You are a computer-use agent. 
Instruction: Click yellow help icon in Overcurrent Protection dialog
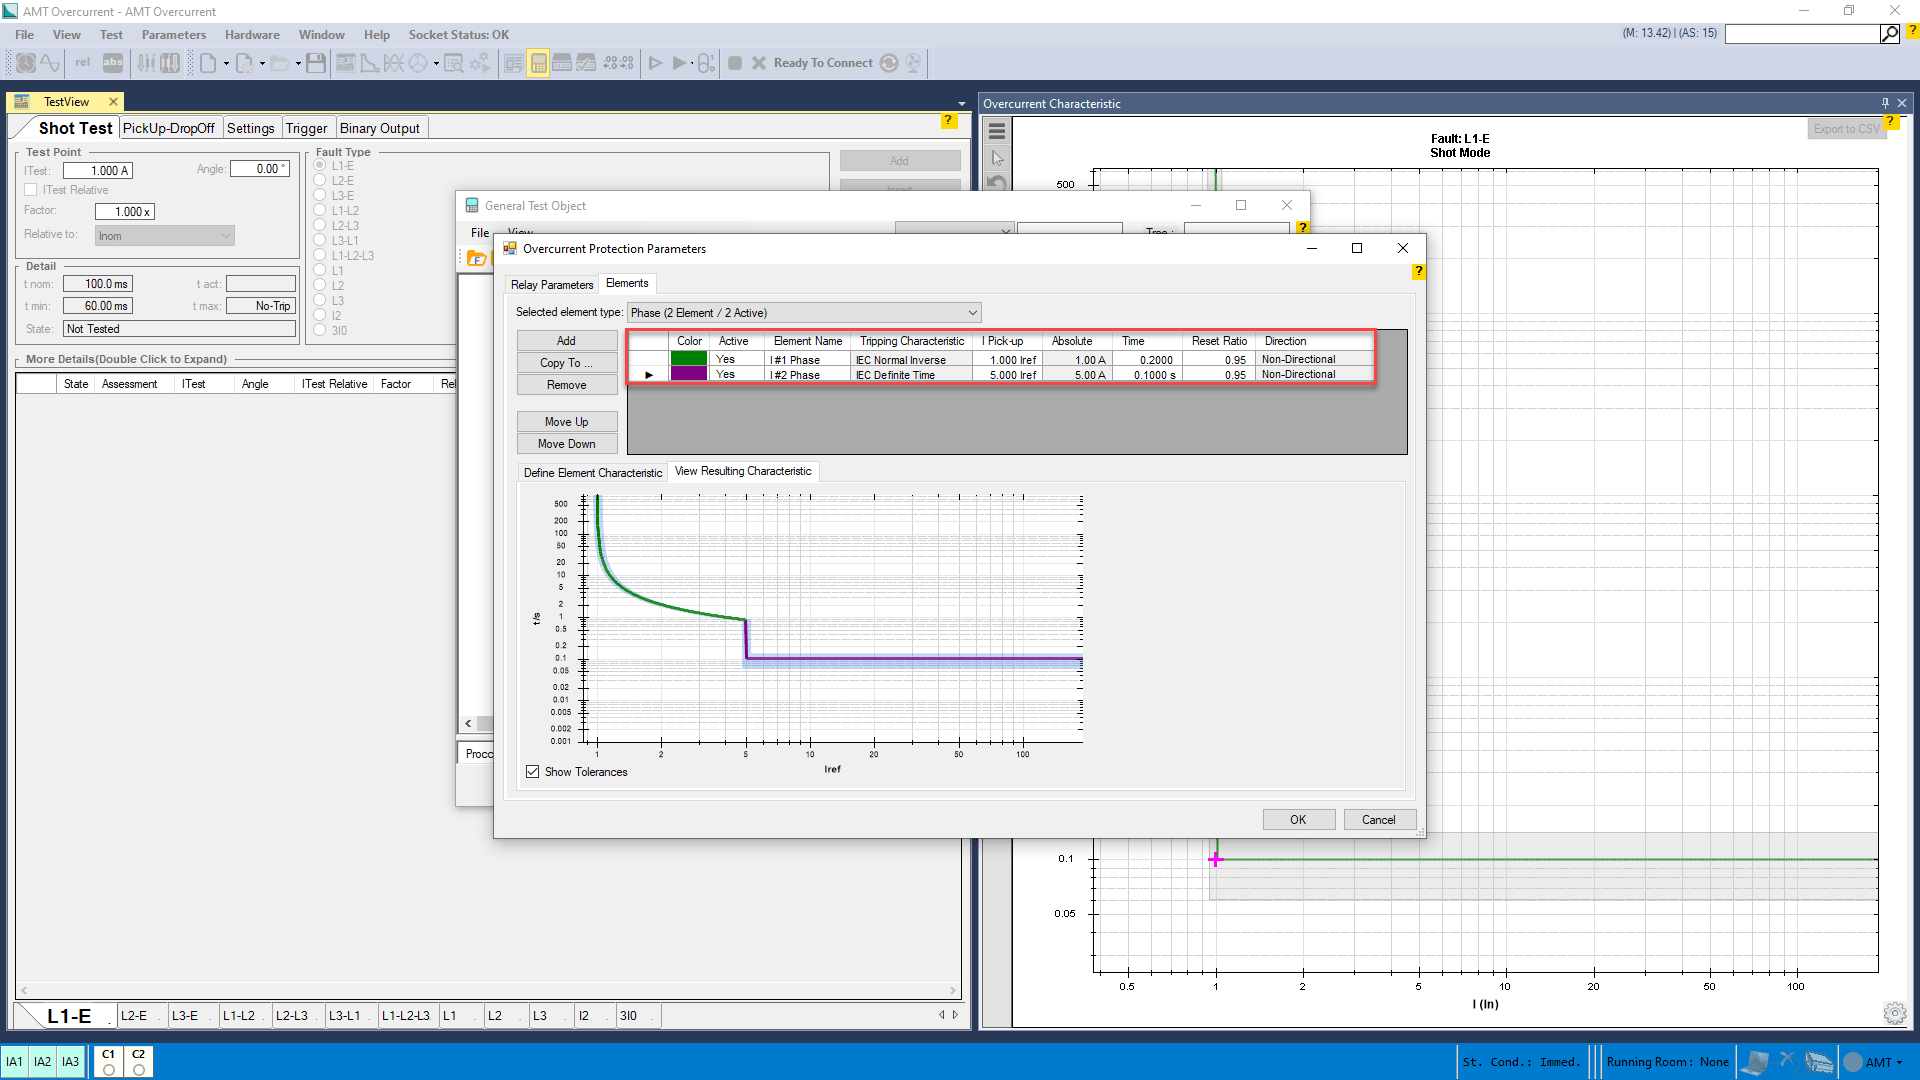coord(1418,271)
